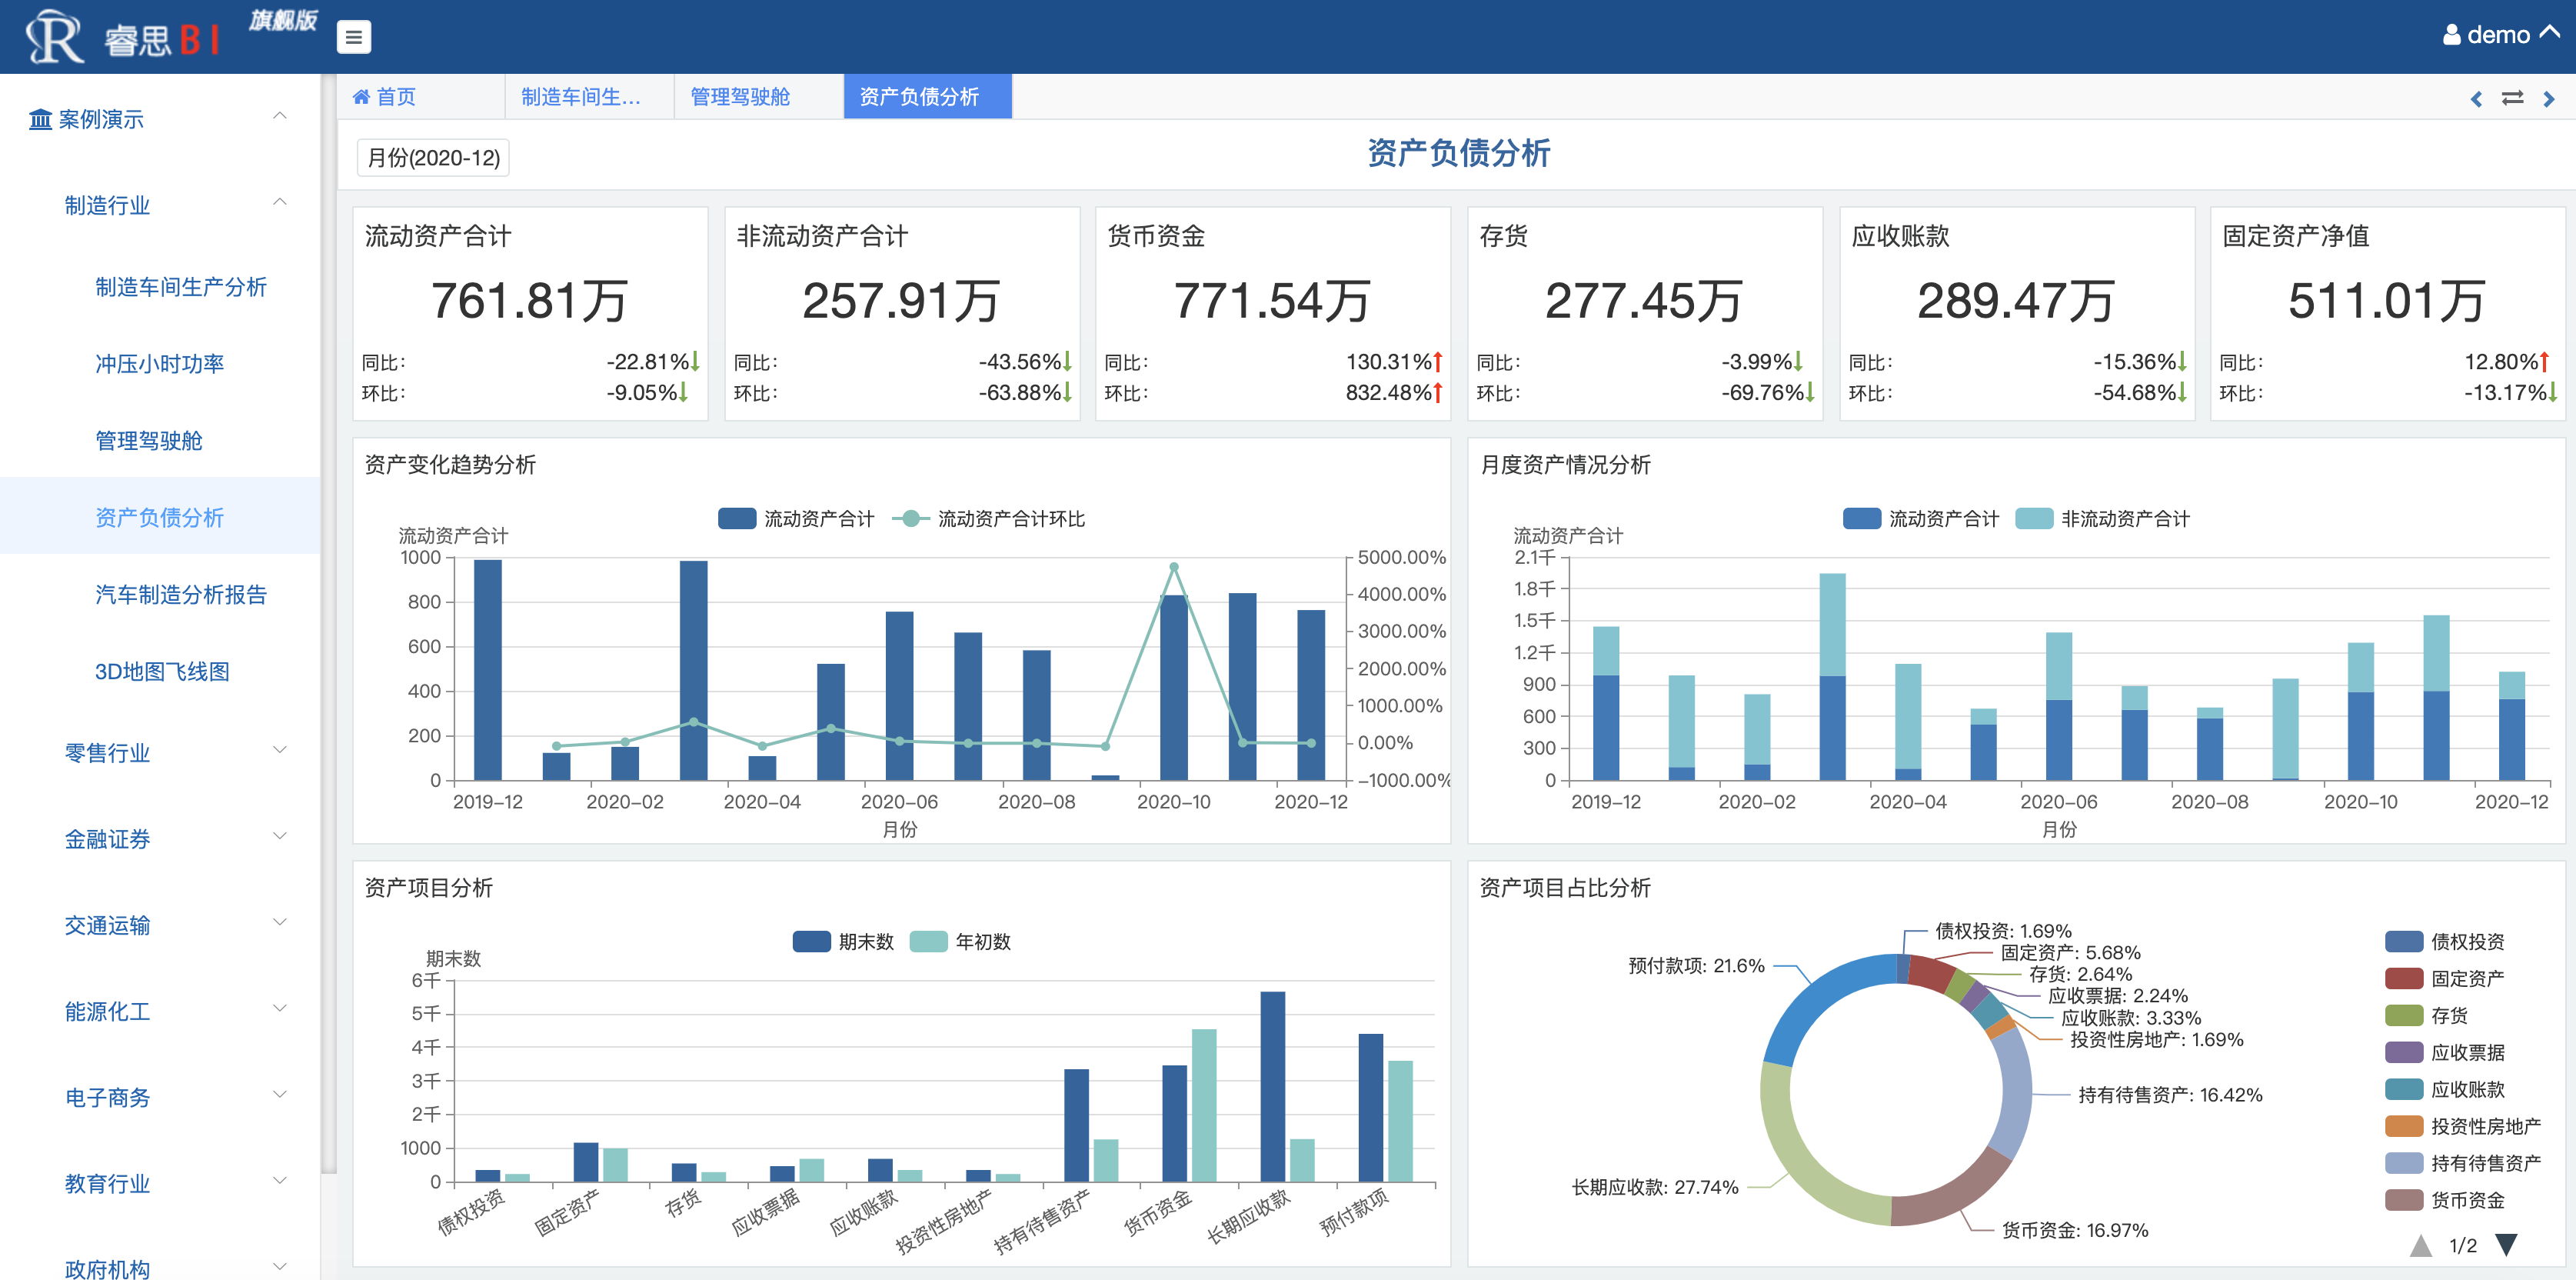
Task: Click the 流动资产合计 KPI card value
Action: (x=530, y=301)
